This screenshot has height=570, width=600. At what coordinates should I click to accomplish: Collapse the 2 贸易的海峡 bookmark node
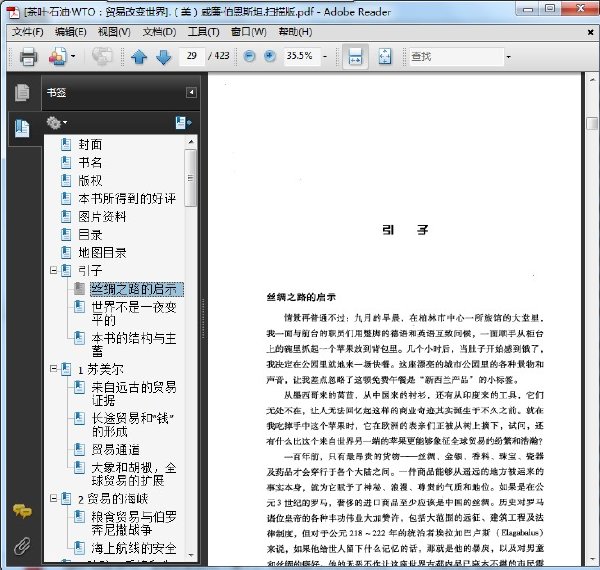(54, 498)
